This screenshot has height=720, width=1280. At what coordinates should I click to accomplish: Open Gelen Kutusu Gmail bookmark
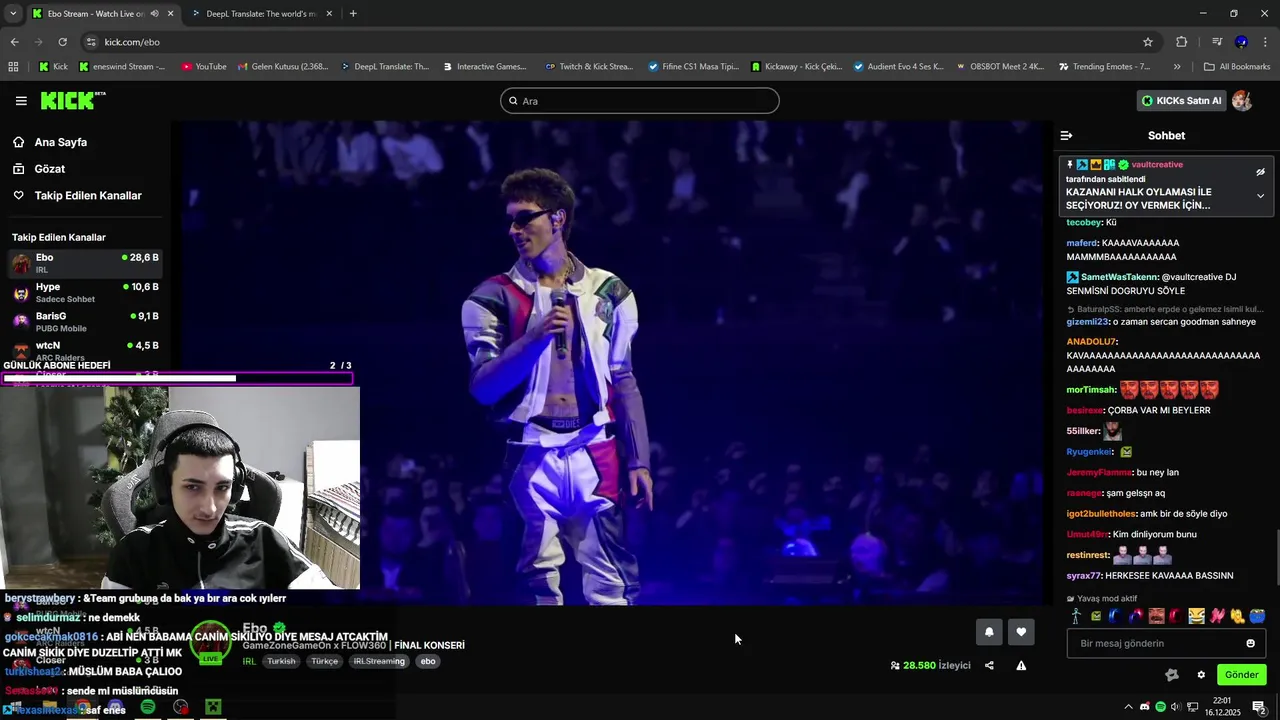tap(283, 67)
